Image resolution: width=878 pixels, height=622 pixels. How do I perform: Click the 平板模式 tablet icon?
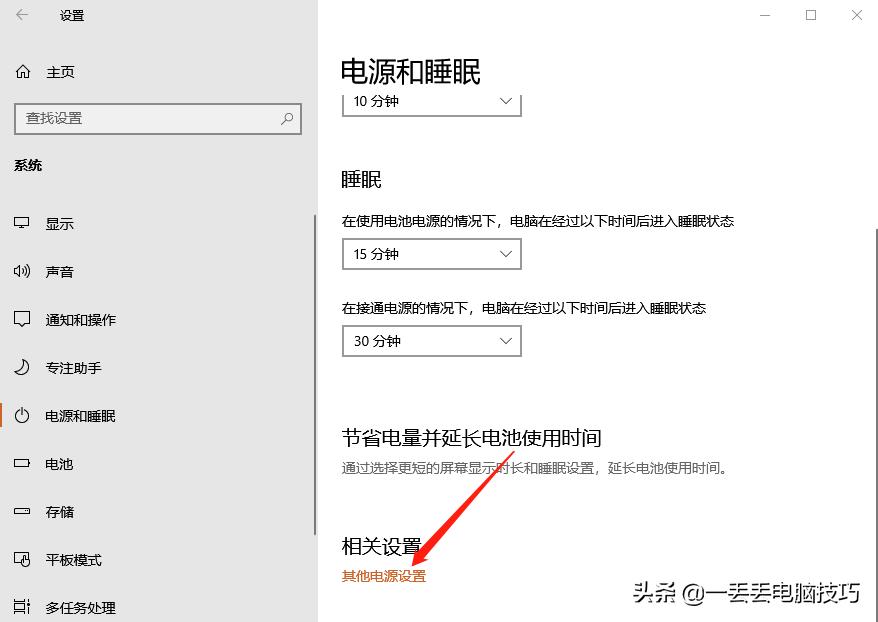point(22,559)
